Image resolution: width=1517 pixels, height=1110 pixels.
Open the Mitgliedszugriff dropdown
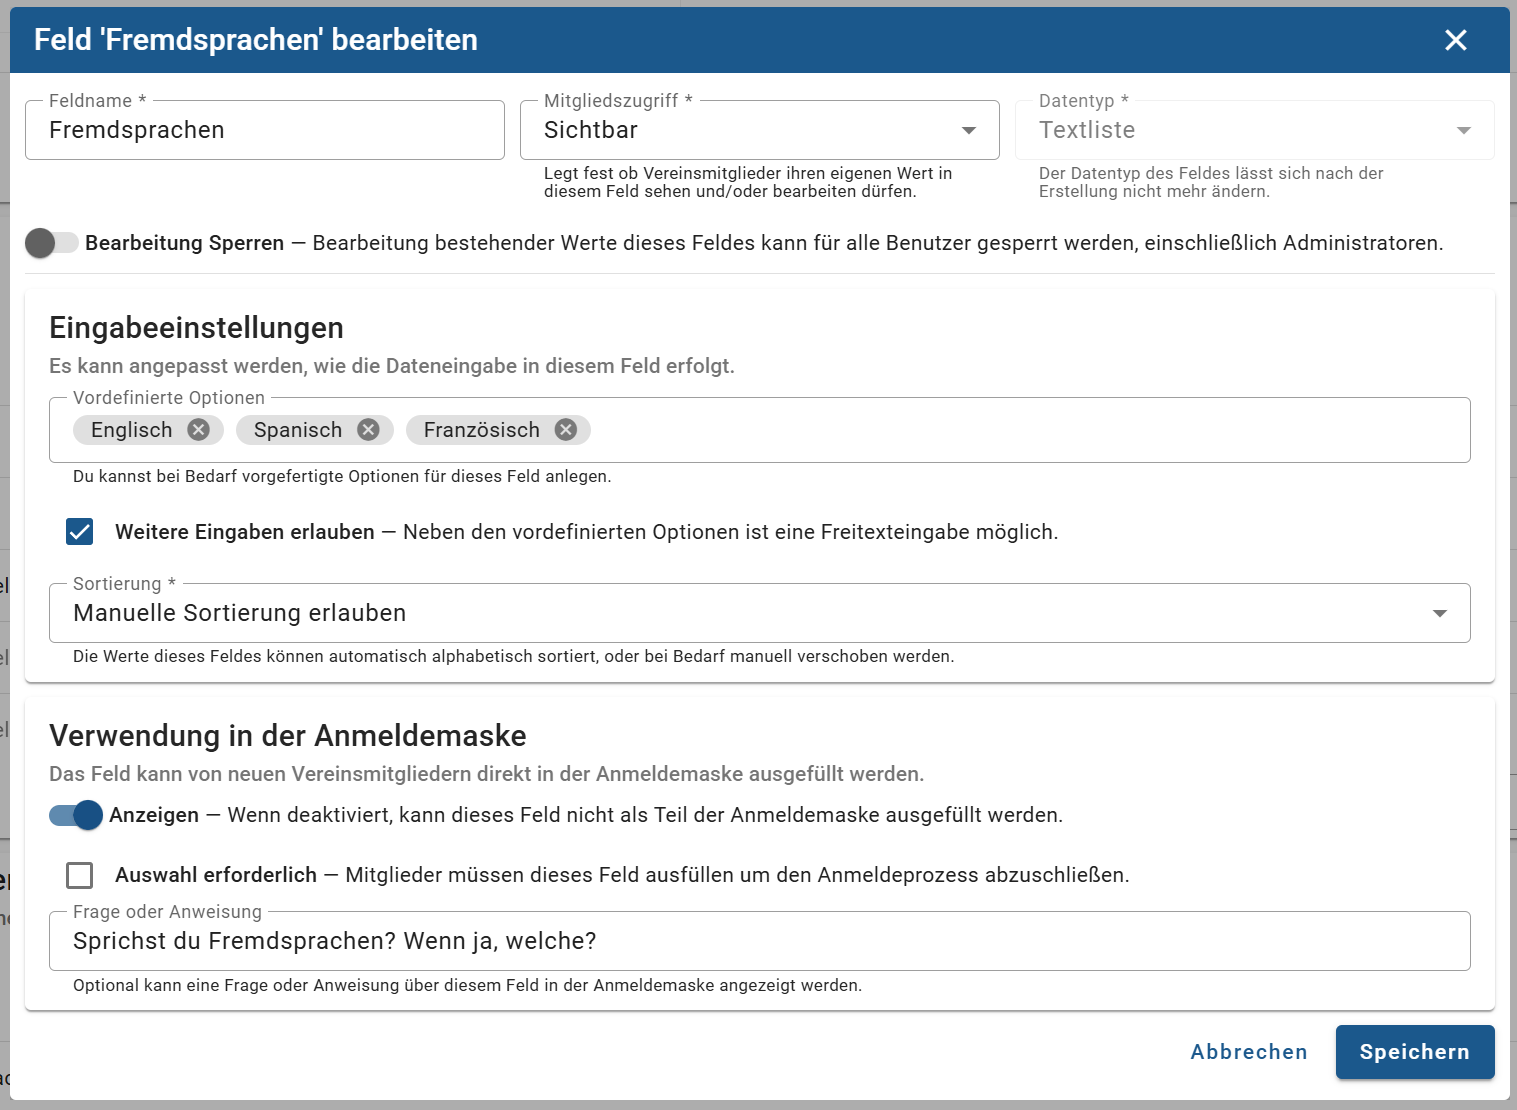coord(760,130)
